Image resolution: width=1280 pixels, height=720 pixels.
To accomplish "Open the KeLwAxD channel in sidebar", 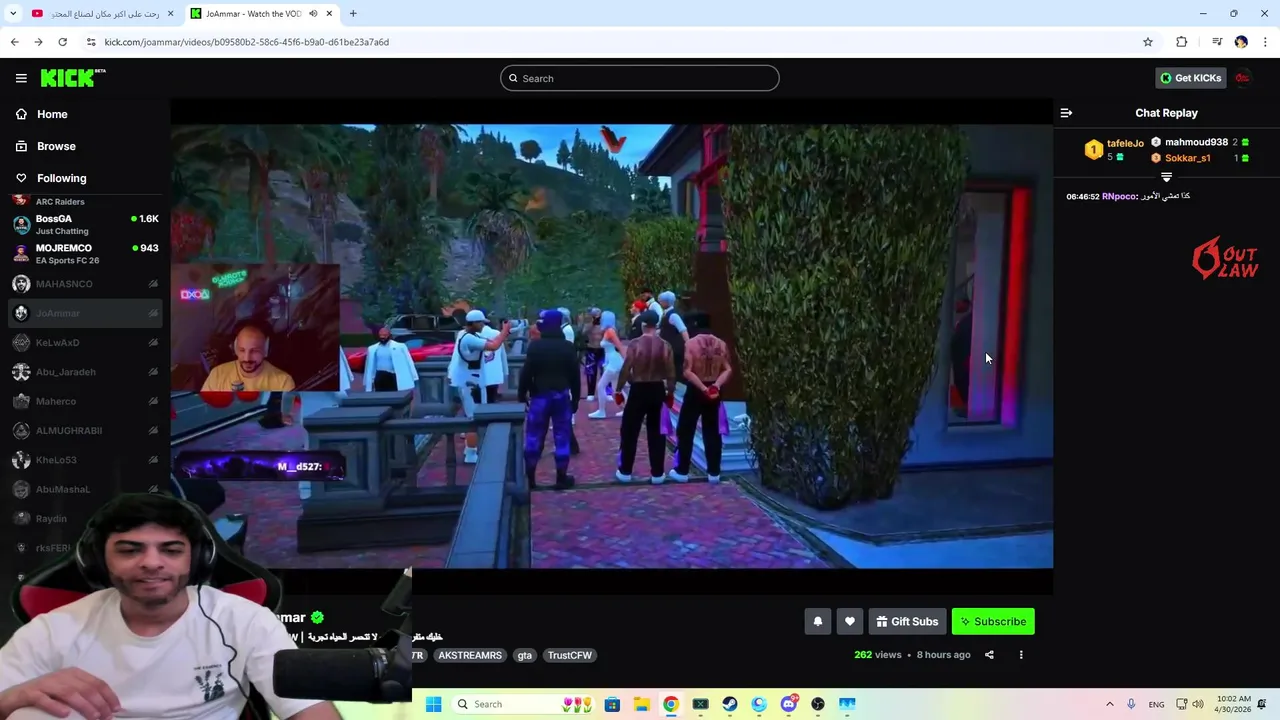I will pos(85,342).
